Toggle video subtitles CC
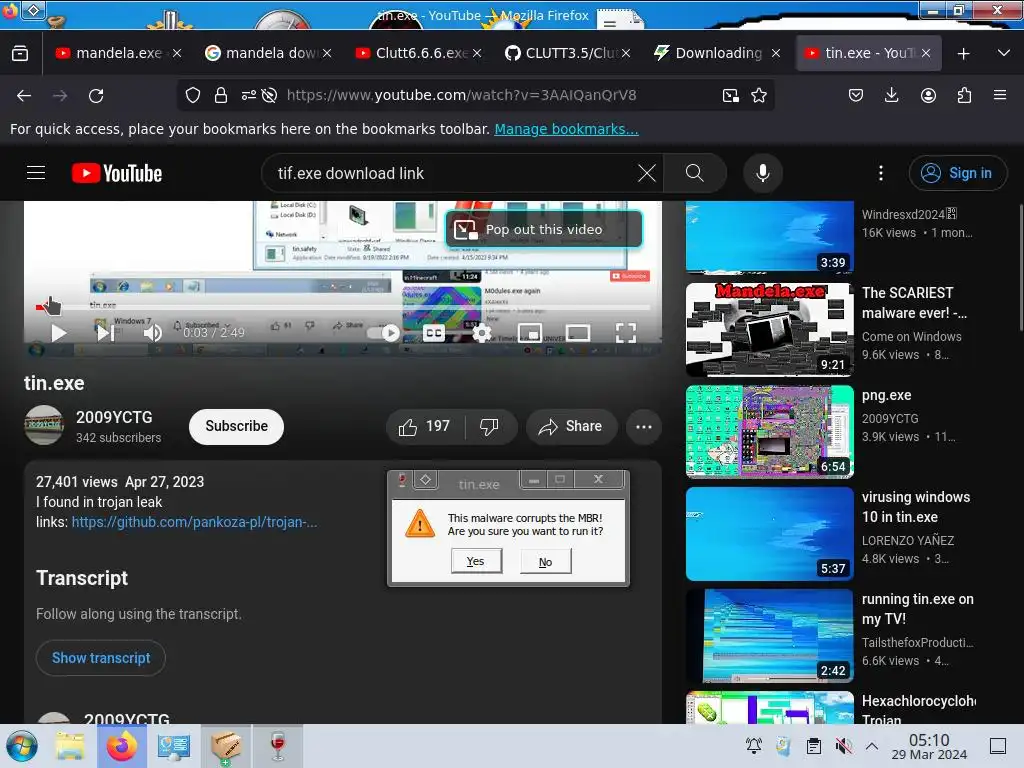The image size is (1024, 768). [434, 333]
